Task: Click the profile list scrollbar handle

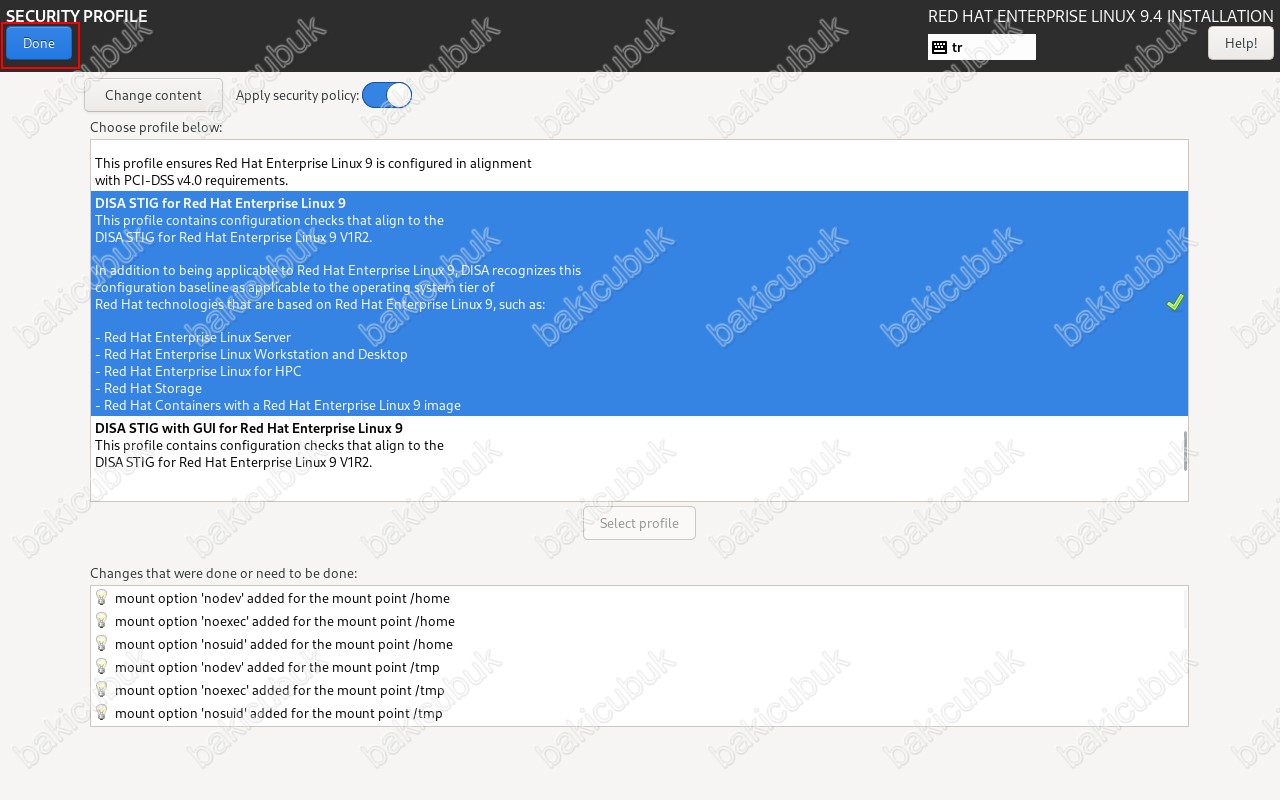Action: [x=1185, y=451]
